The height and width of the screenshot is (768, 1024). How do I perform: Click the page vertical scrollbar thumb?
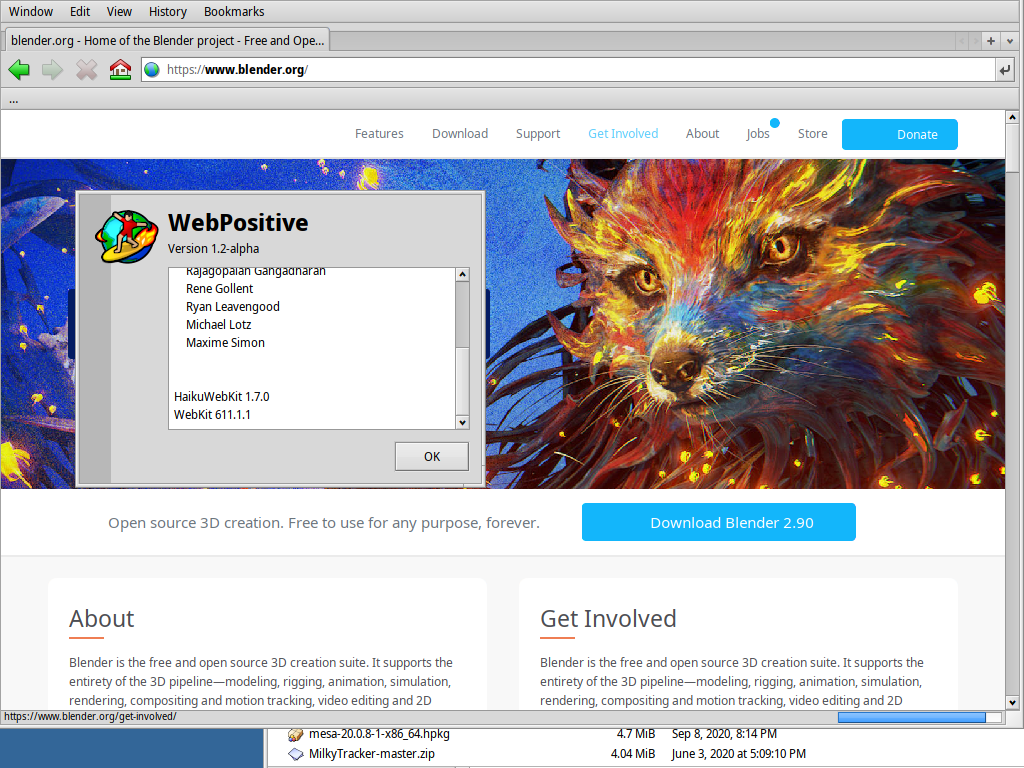point(1012,147)
